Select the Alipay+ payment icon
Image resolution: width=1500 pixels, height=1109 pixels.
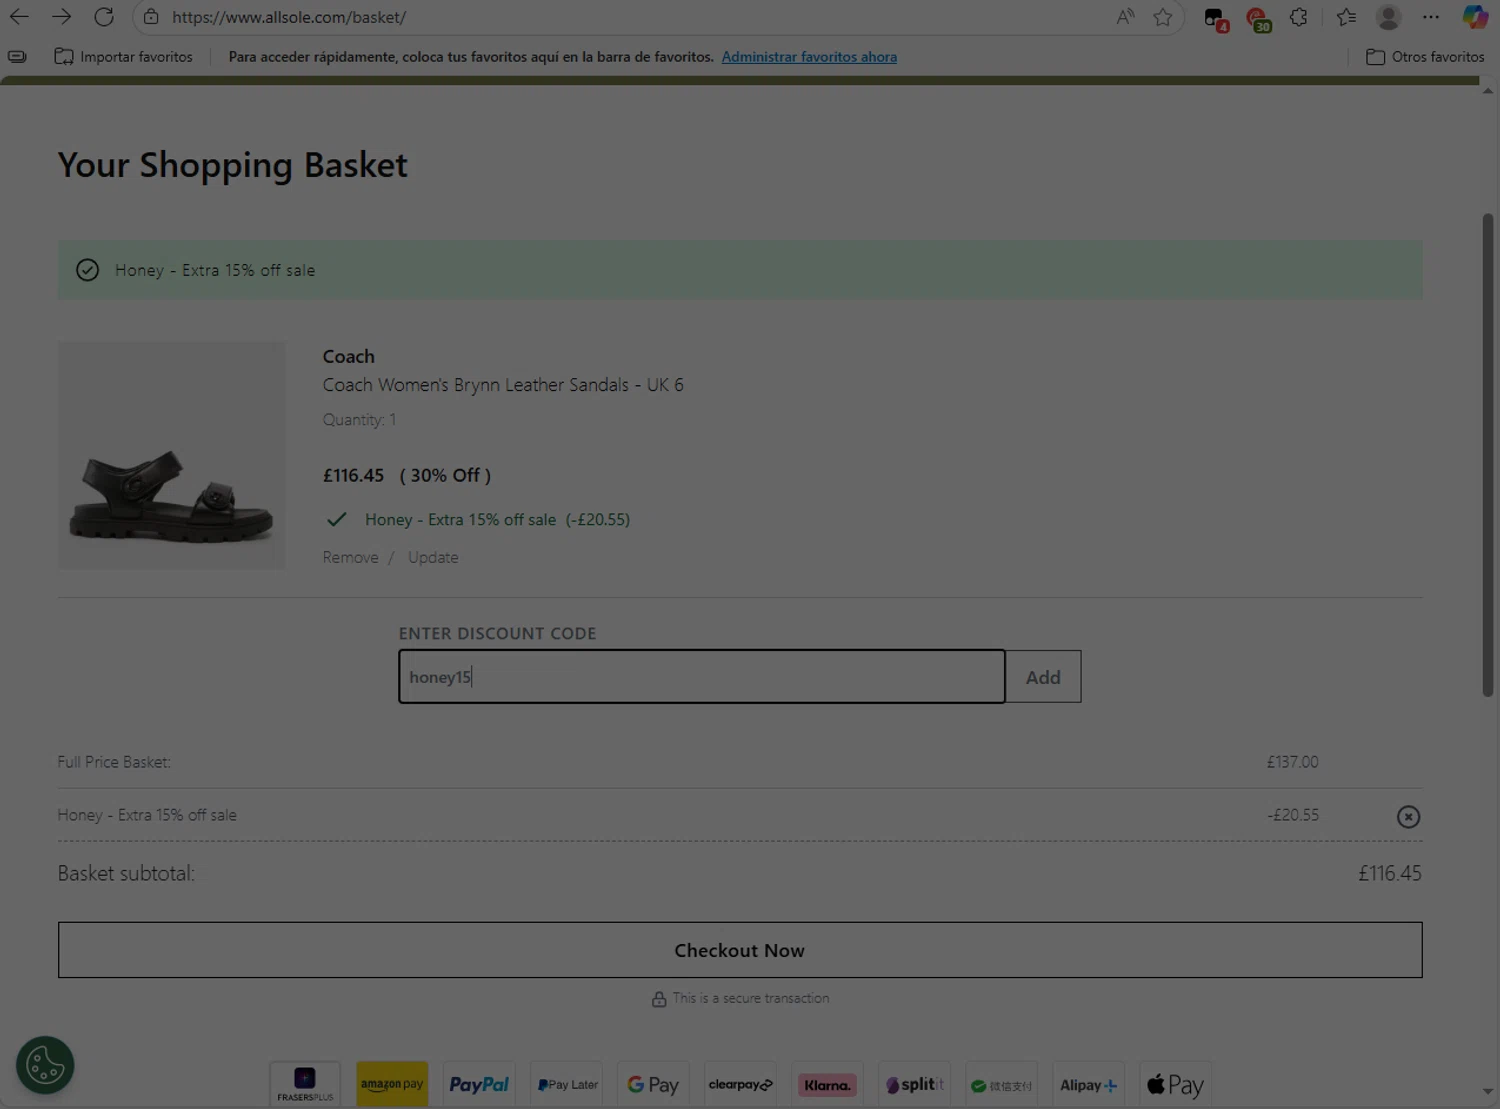[x=1088, y=1084]
